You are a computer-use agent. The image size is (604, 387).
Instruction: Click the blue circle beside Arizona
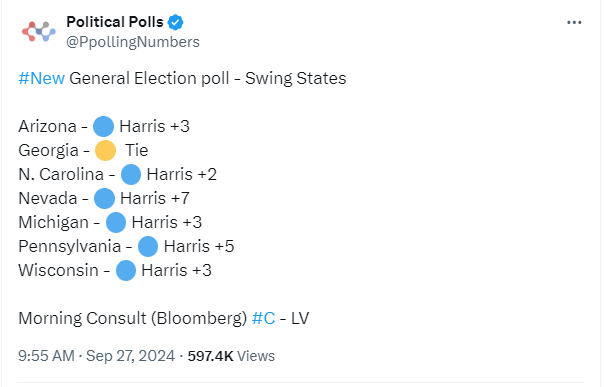(x=103, y=126)
